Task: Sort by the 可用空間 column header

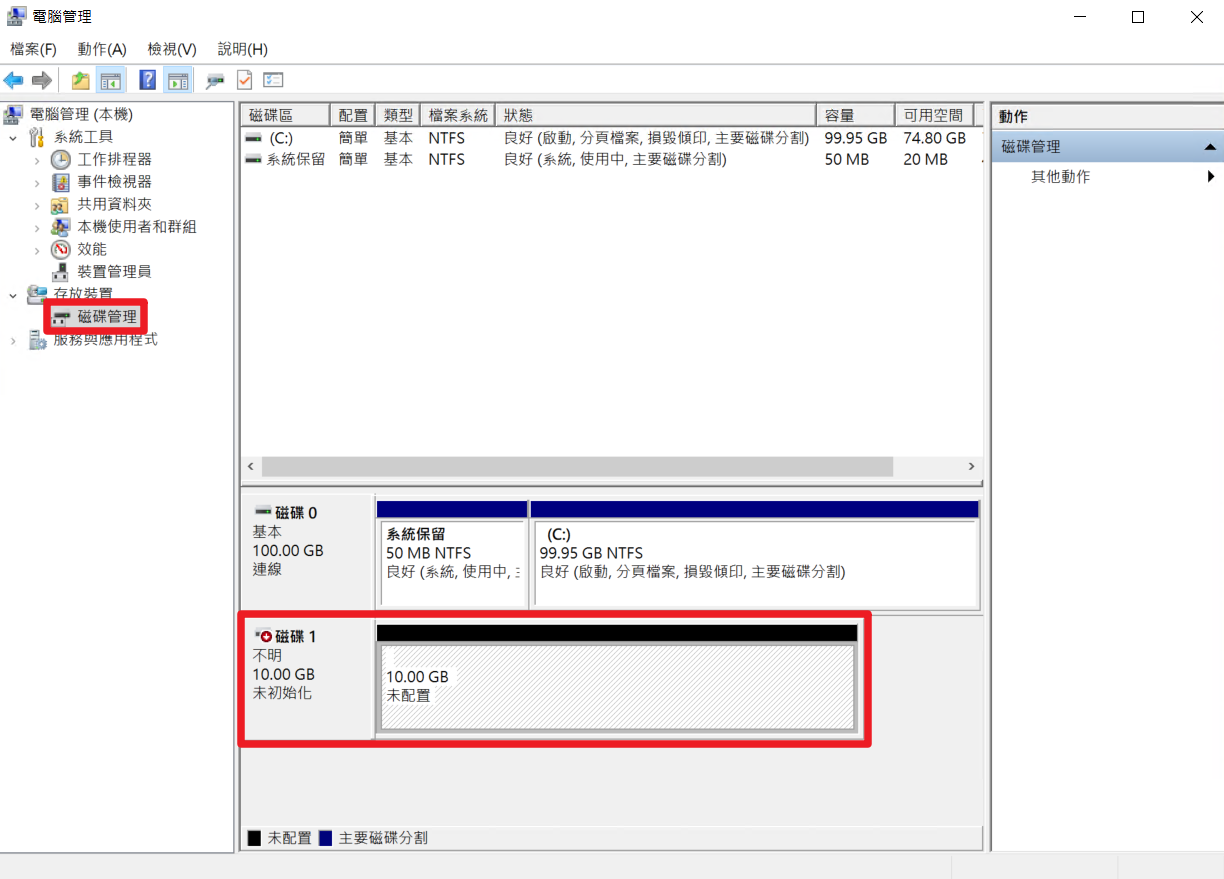Action: click(x=934, y=116)
